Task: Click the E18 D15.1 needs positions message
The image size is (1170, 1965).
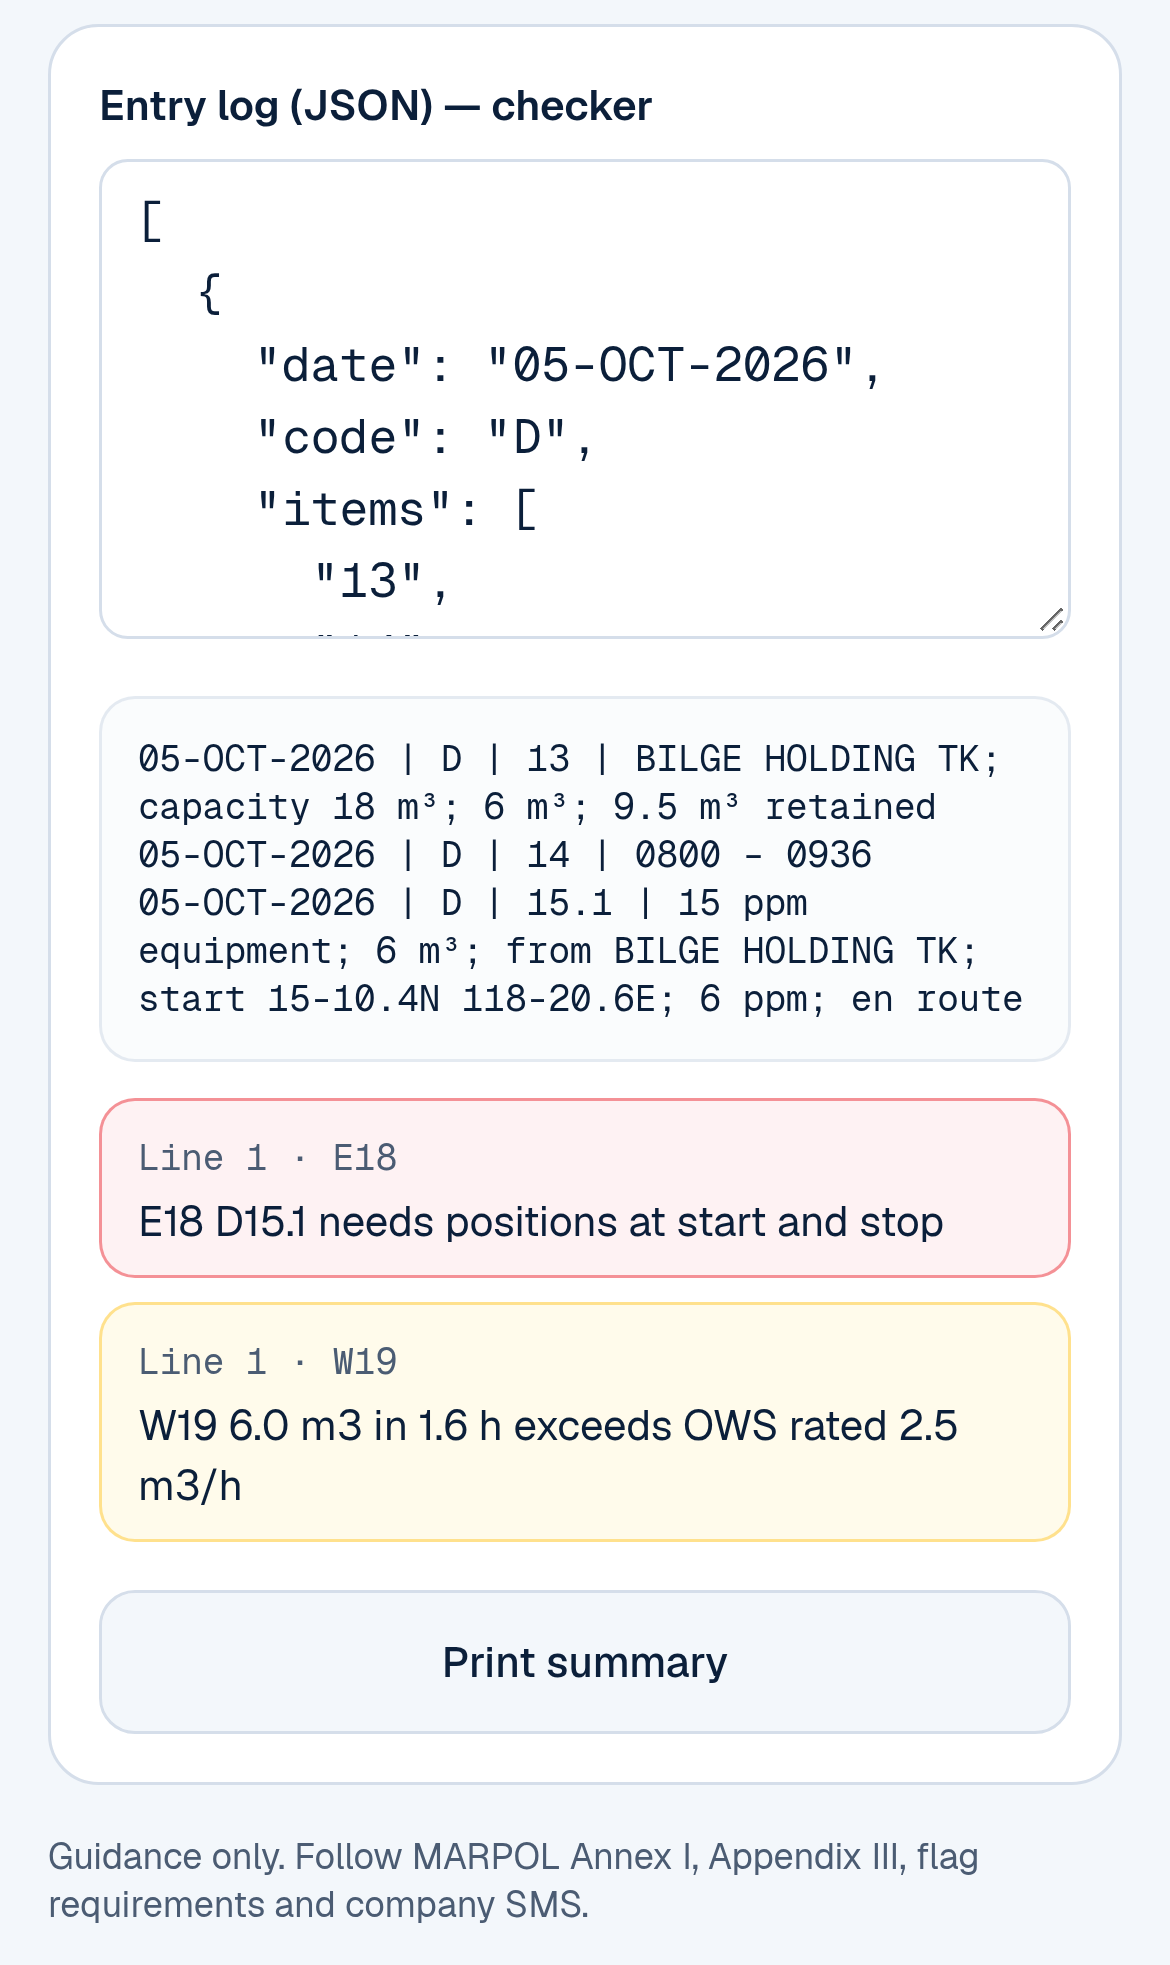Action: pos(541,1222)
